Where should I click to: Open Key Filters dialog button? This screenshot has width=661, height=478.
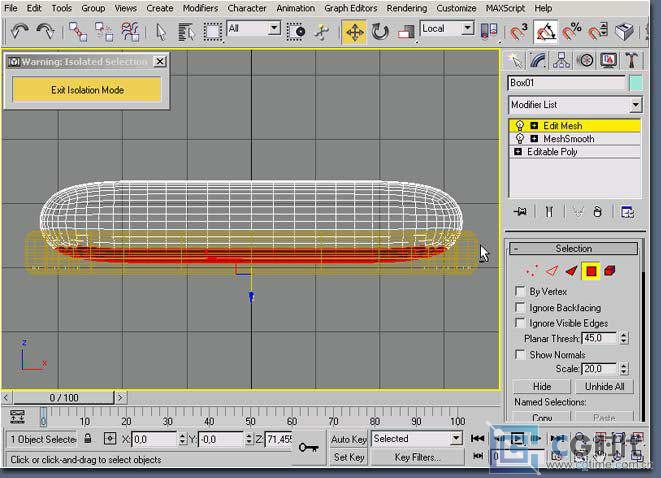(417, 457)
